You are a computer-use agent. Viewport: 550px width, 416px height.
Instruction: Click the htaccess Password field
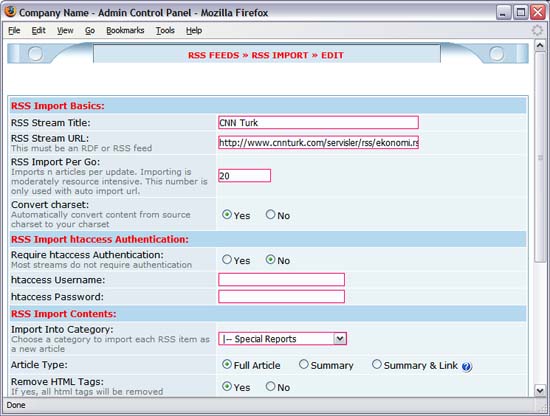[281, 296]
